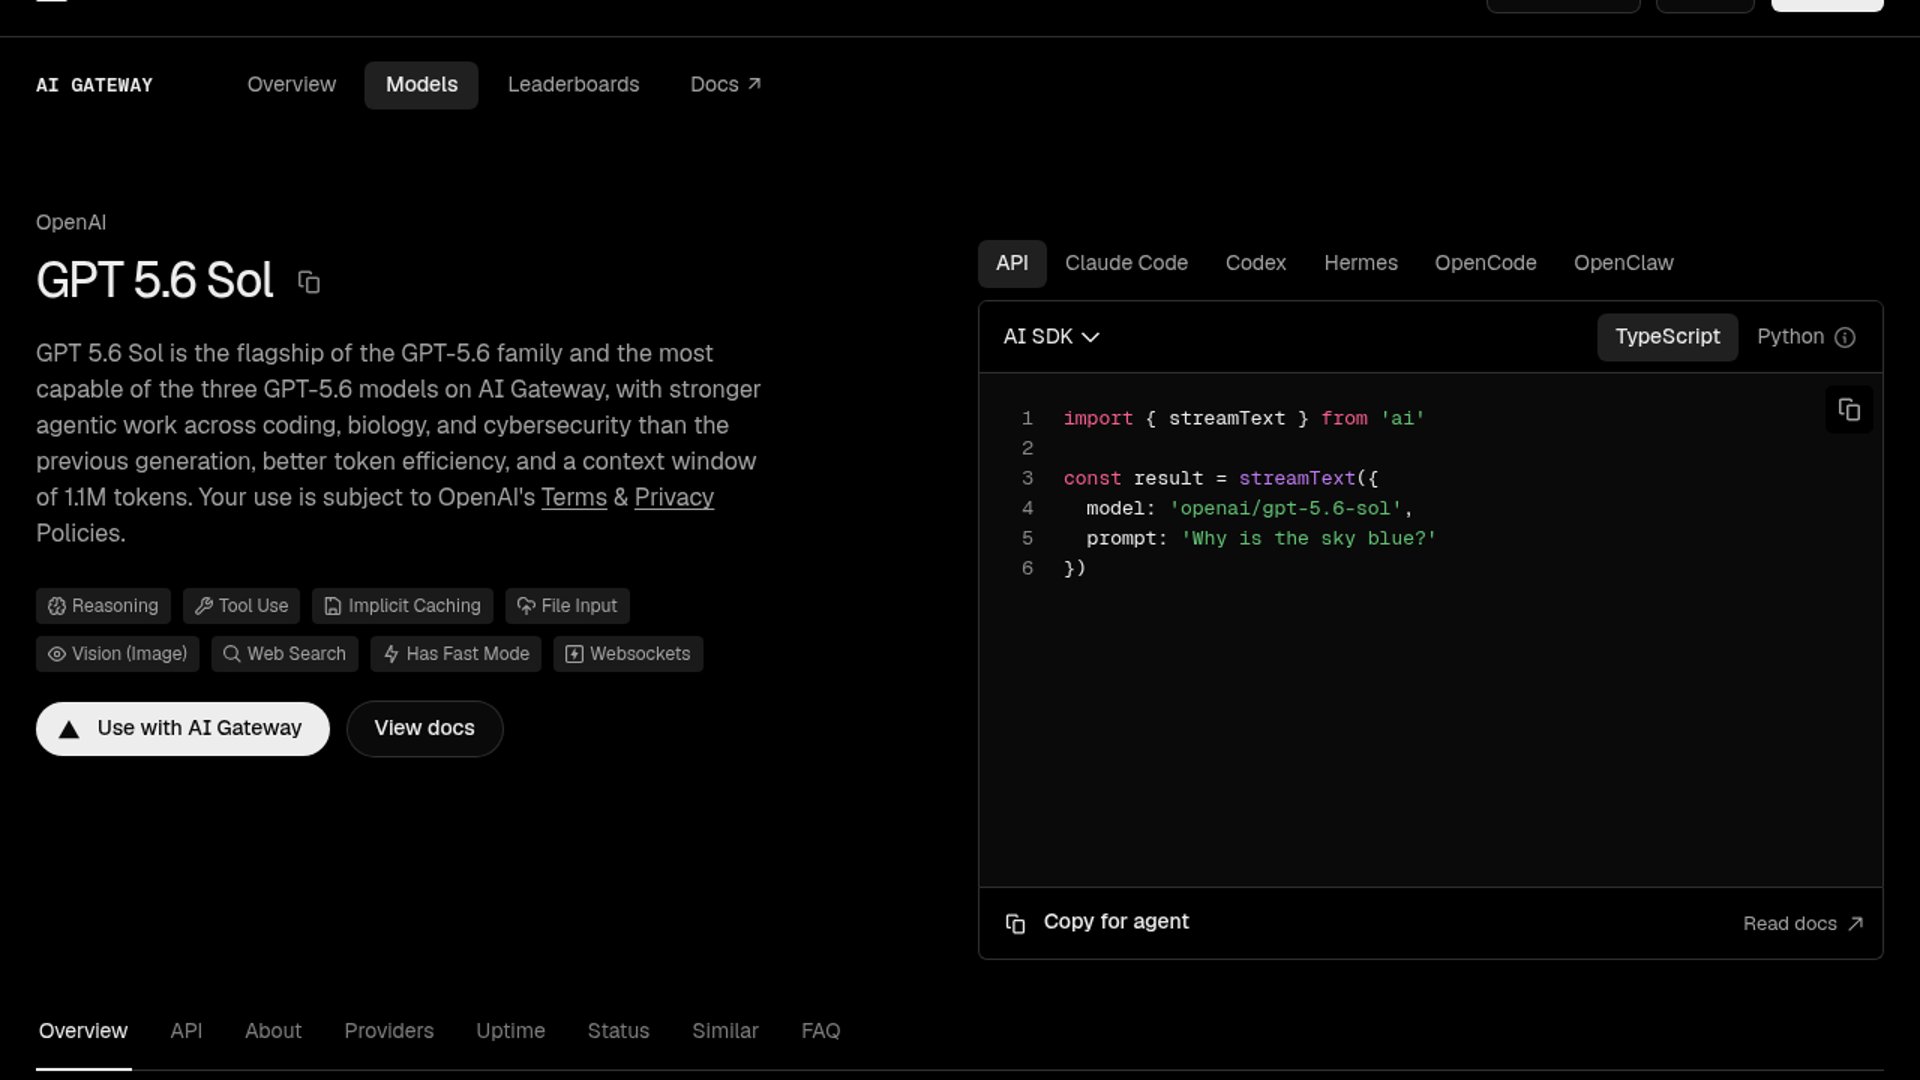
Task: Go to Models in the top navigation
Action: click(x=422, y=85)
